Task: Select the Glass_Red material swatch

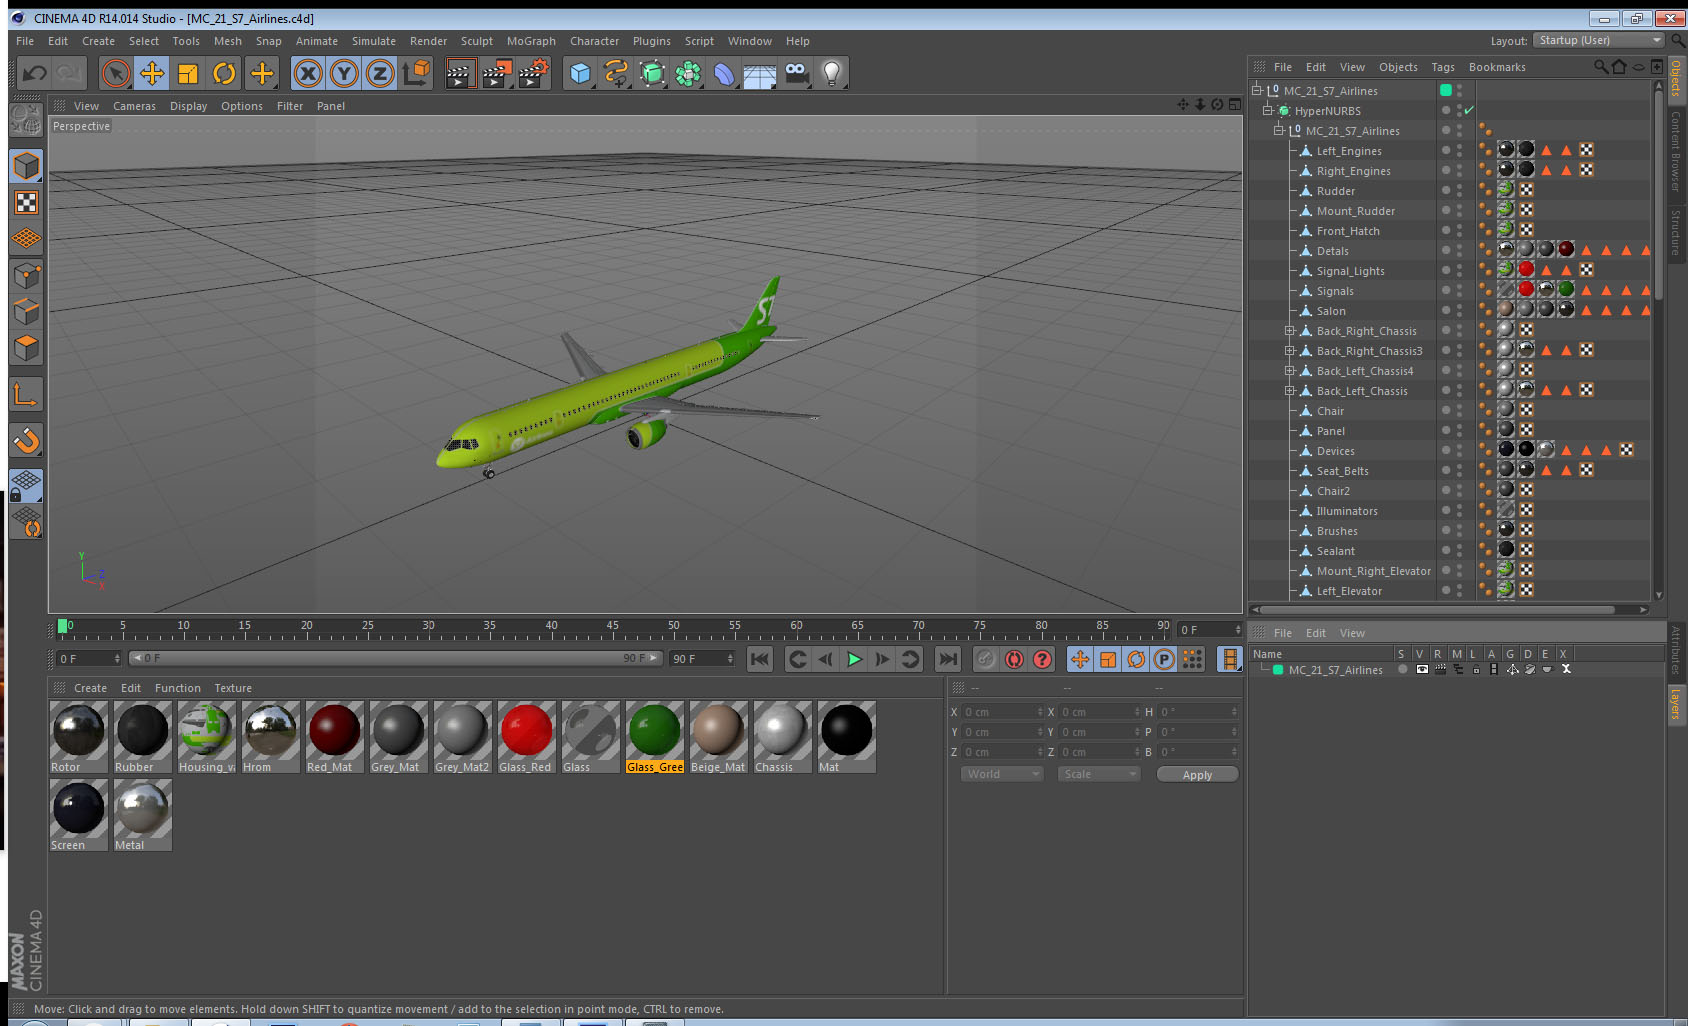Action: [x=526, y=736]
